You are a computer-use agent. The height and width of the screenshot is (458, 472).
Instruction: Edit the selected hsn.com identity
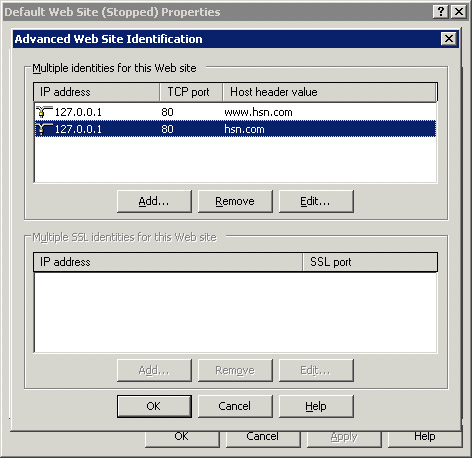tap(316, 201)
